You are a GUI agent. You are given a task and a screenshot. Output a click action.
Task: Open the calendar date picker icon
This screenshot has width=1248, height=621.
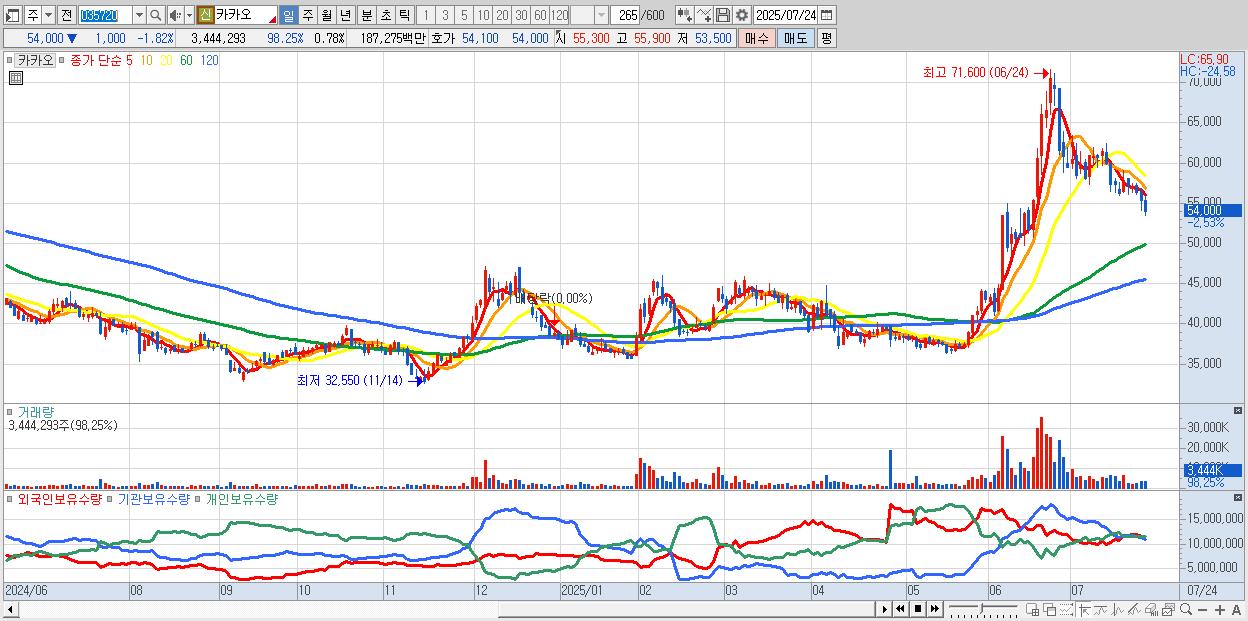(827, 15)
